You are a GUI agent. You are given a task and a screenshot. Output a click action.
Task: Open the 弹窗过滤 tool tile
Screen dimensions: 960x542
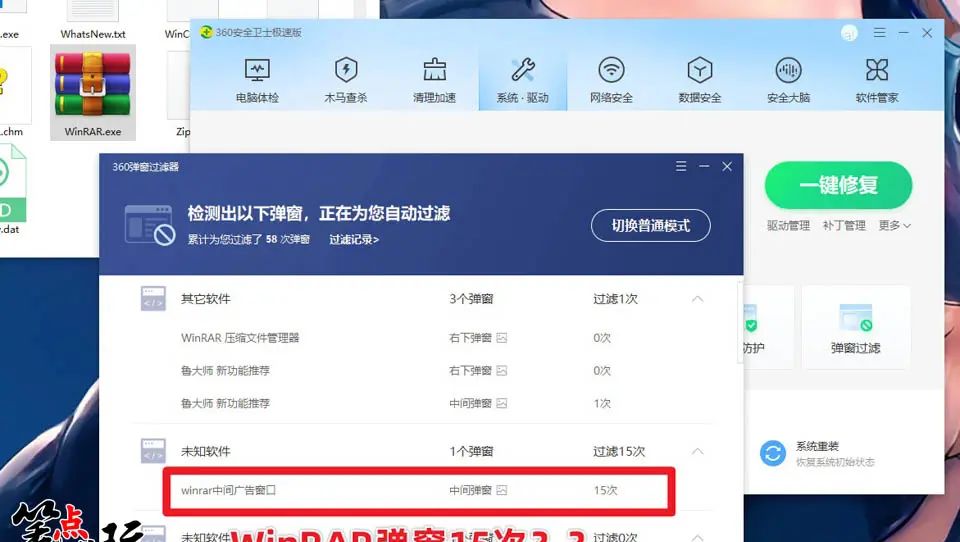pos(855,328)
